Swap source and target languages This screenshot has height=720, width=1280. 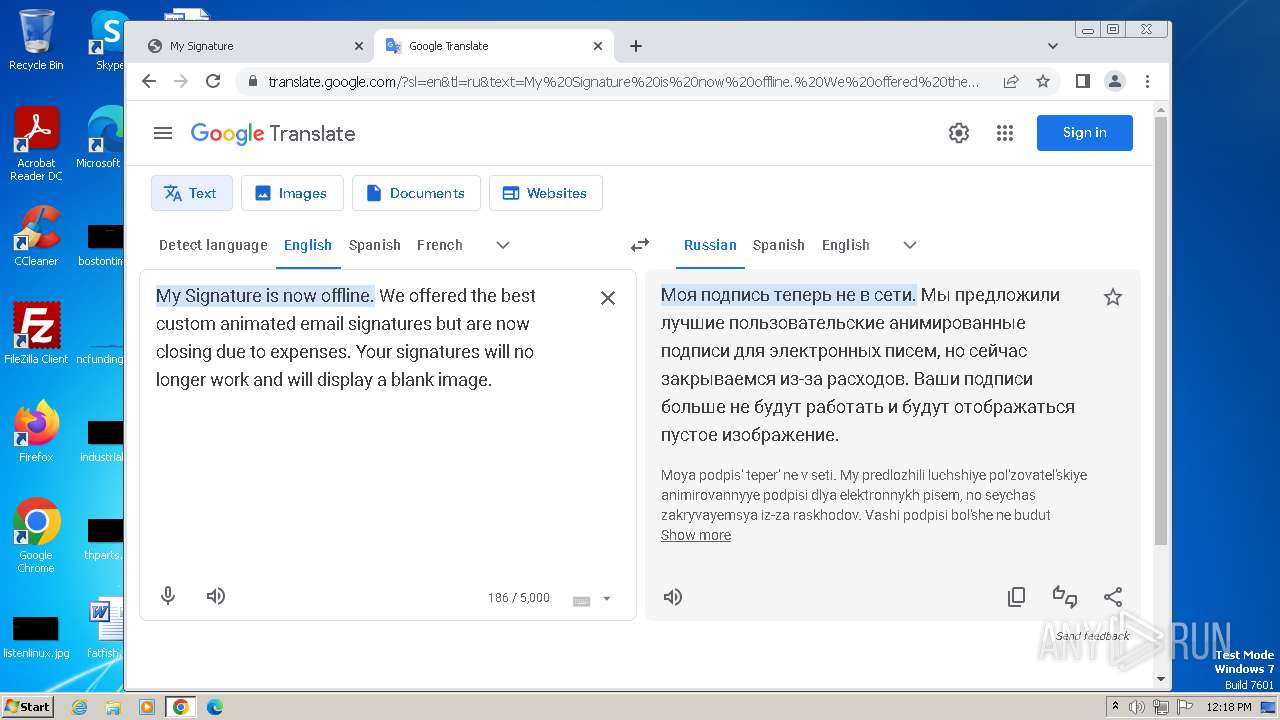coord(640,245)
